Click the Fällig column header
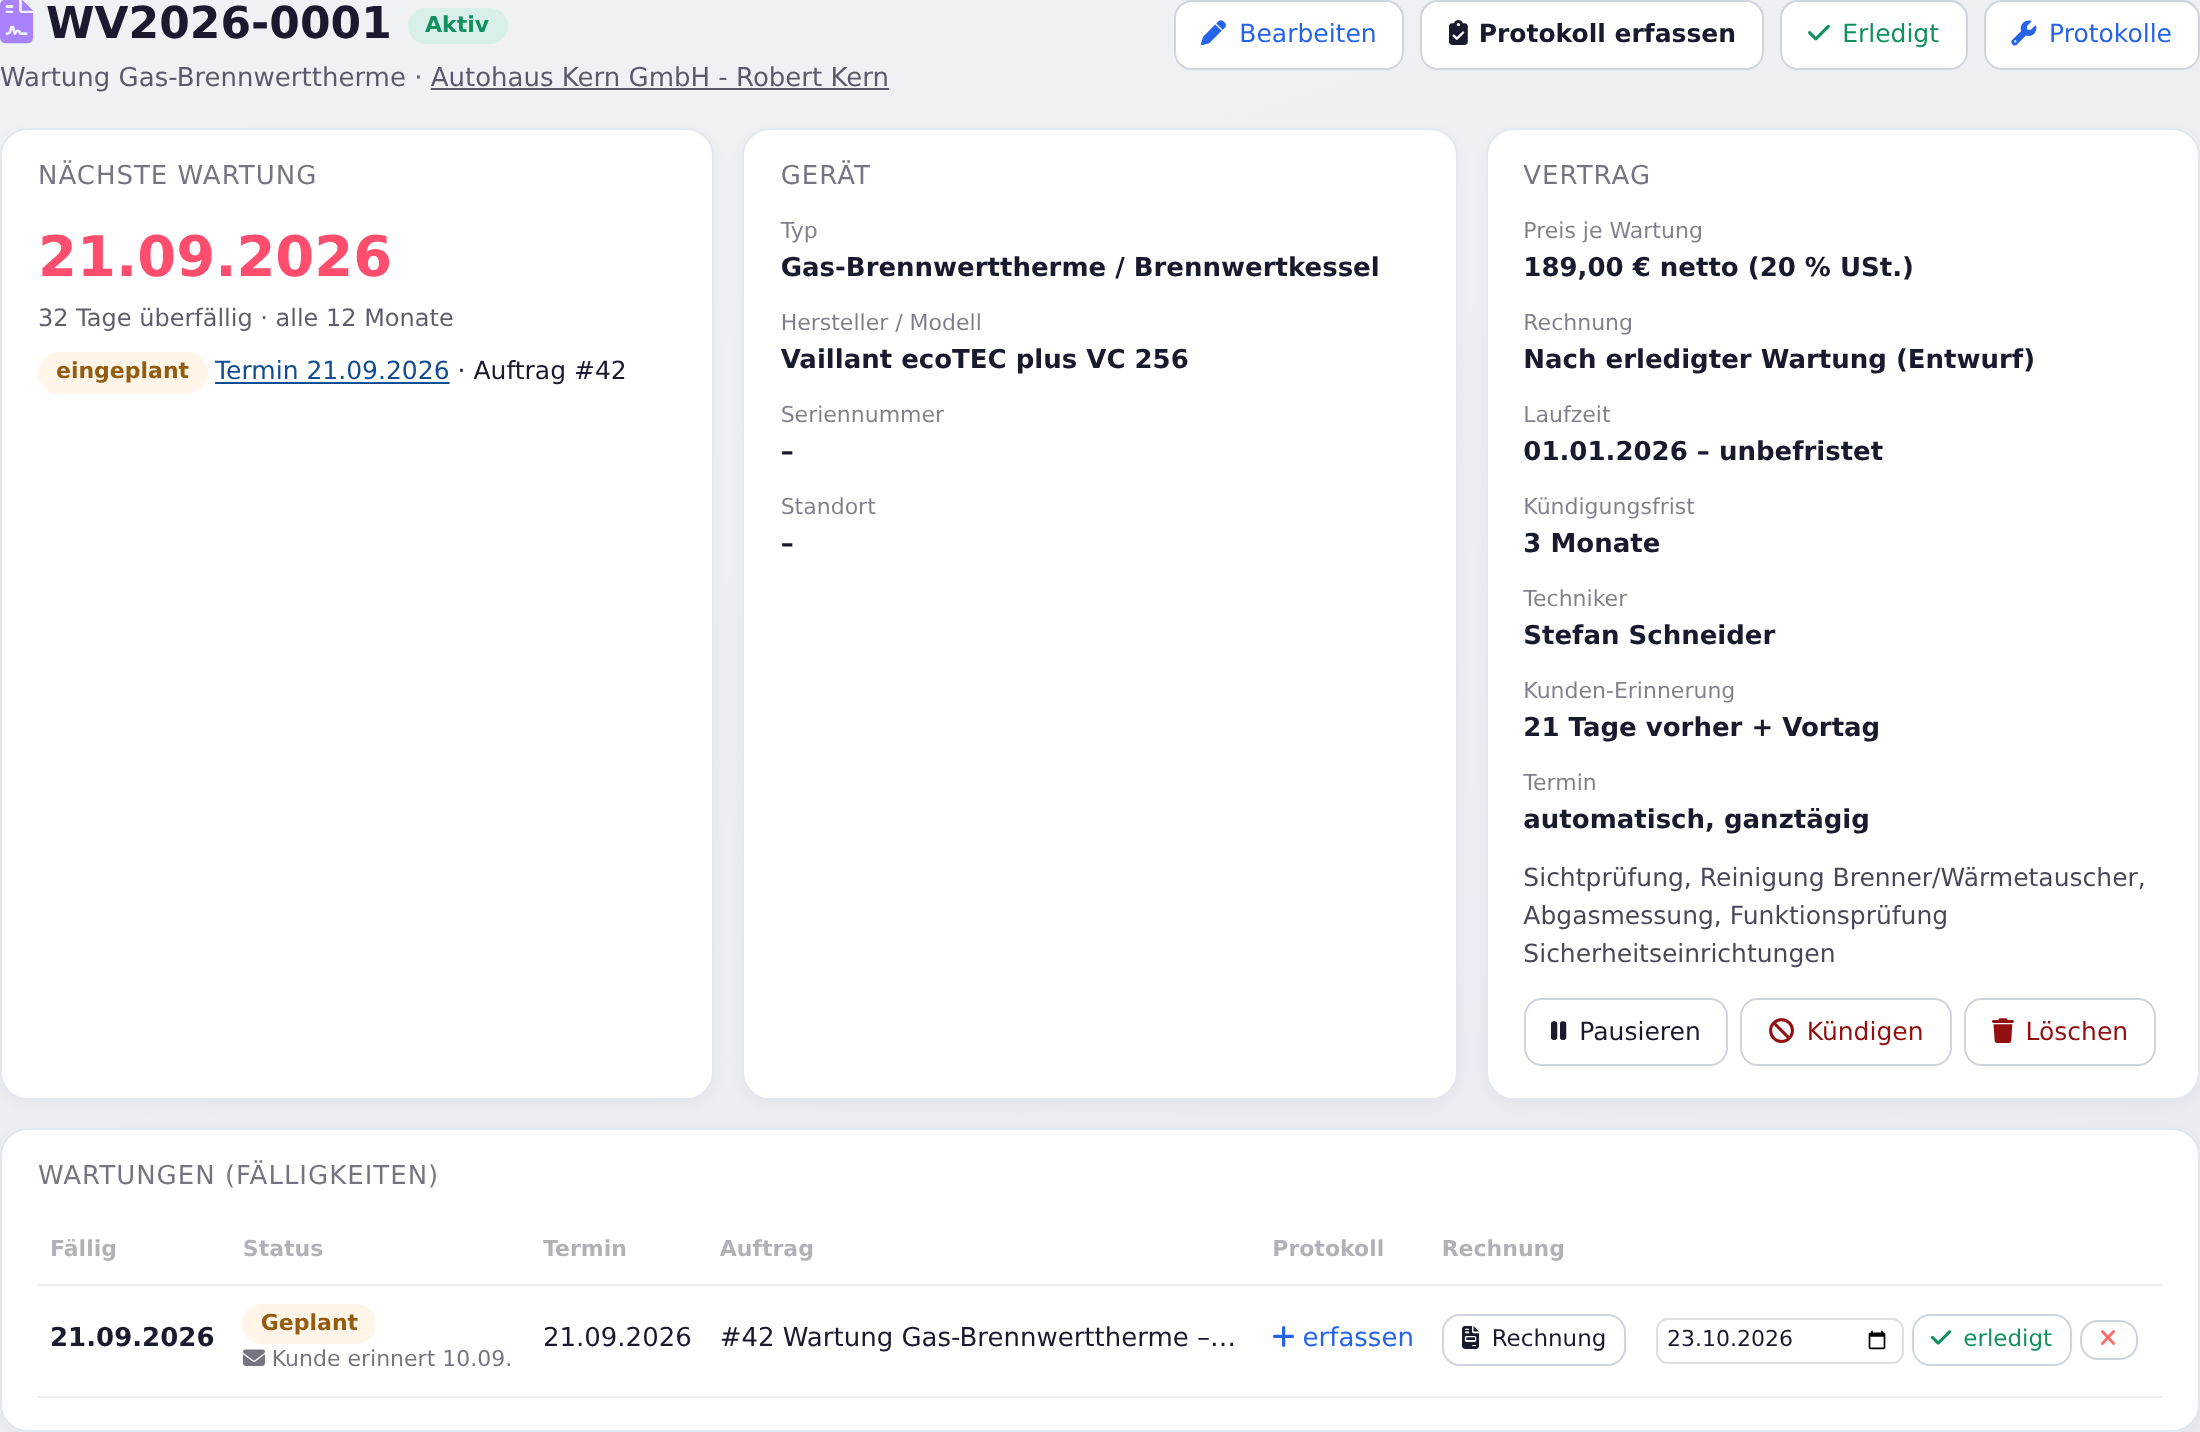The height and width of the screenshot is (1432, 2200). coord(83,1248)
